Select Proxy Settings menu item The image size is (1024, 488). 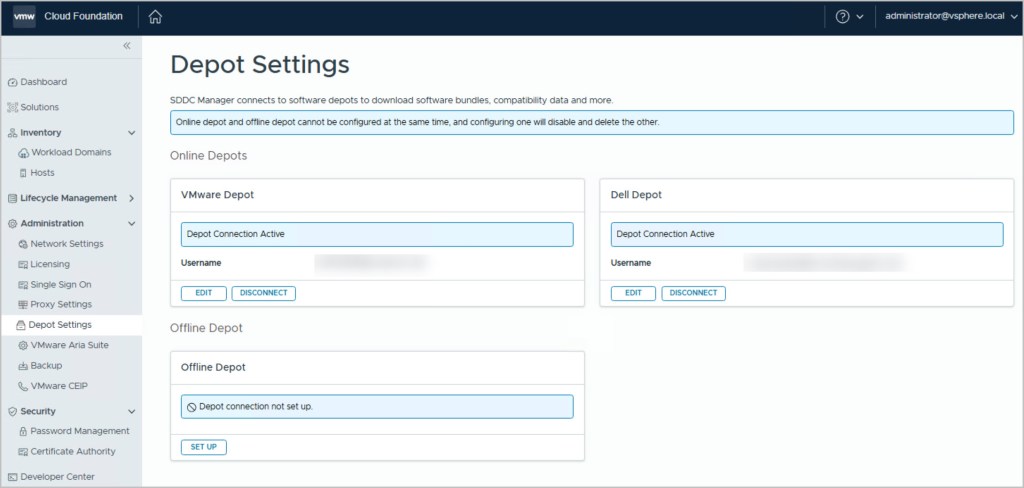(60, 304)
